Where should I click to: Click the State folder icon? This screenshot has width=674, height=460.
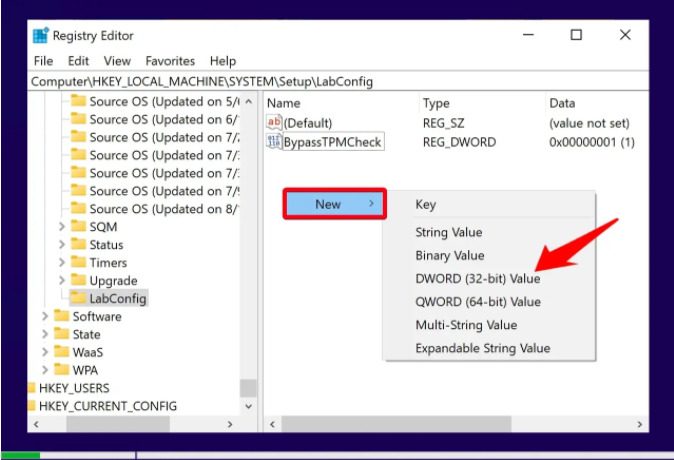click(x=61, y=334)
